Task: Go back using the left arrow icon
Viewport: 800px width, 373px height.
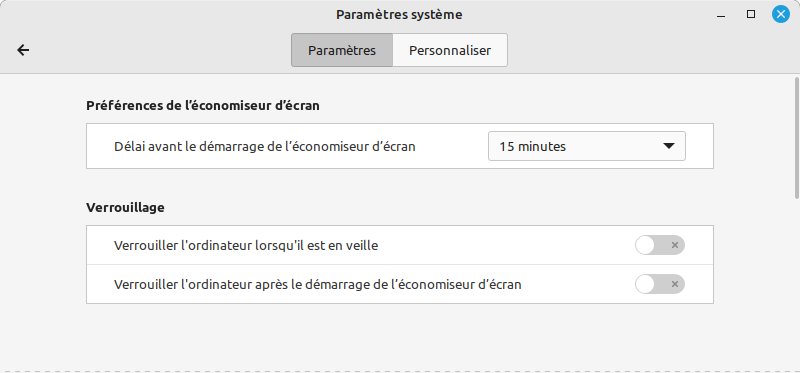Action: tap(23, 50)
